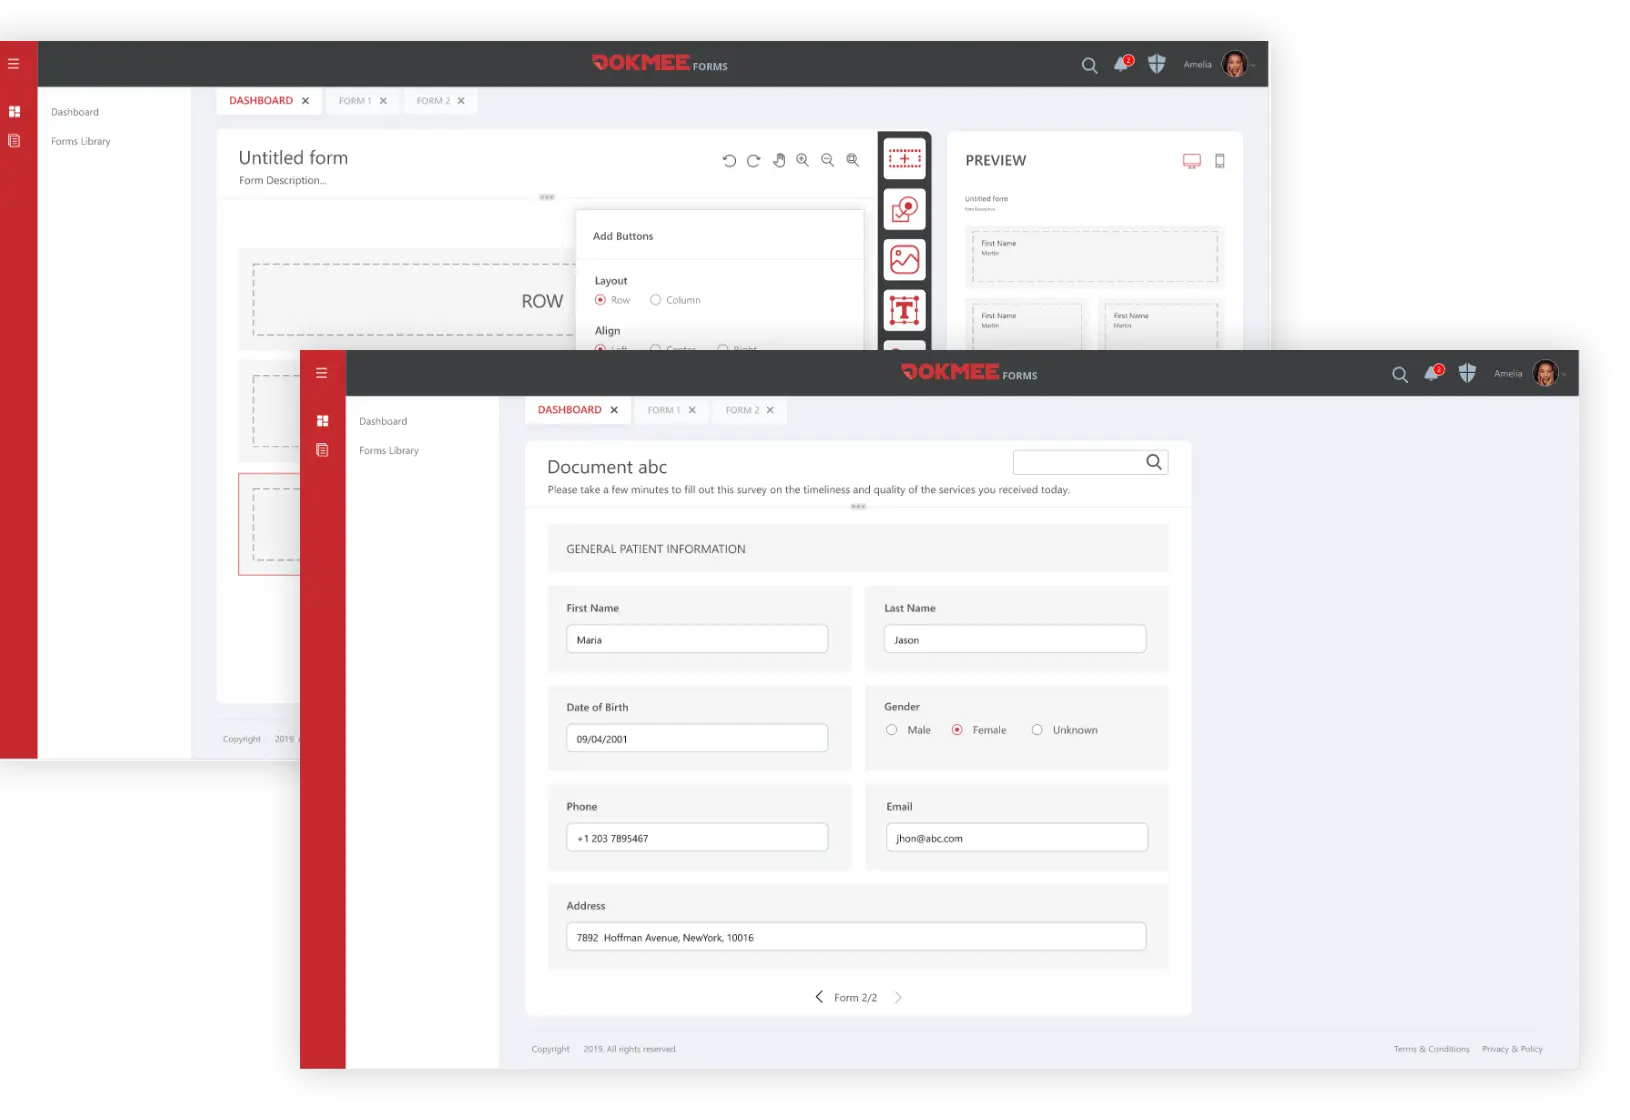Select the add row tool in the dark toolbar
The image size is (1630, 1120).
click(905, 158)
